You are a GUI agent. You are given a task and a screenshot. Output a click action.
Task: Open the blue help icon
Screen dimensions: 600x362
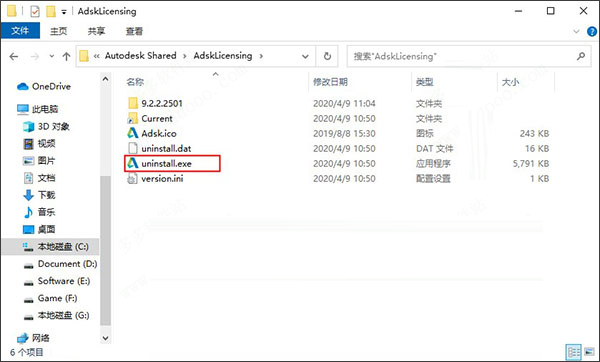[592, 31]
